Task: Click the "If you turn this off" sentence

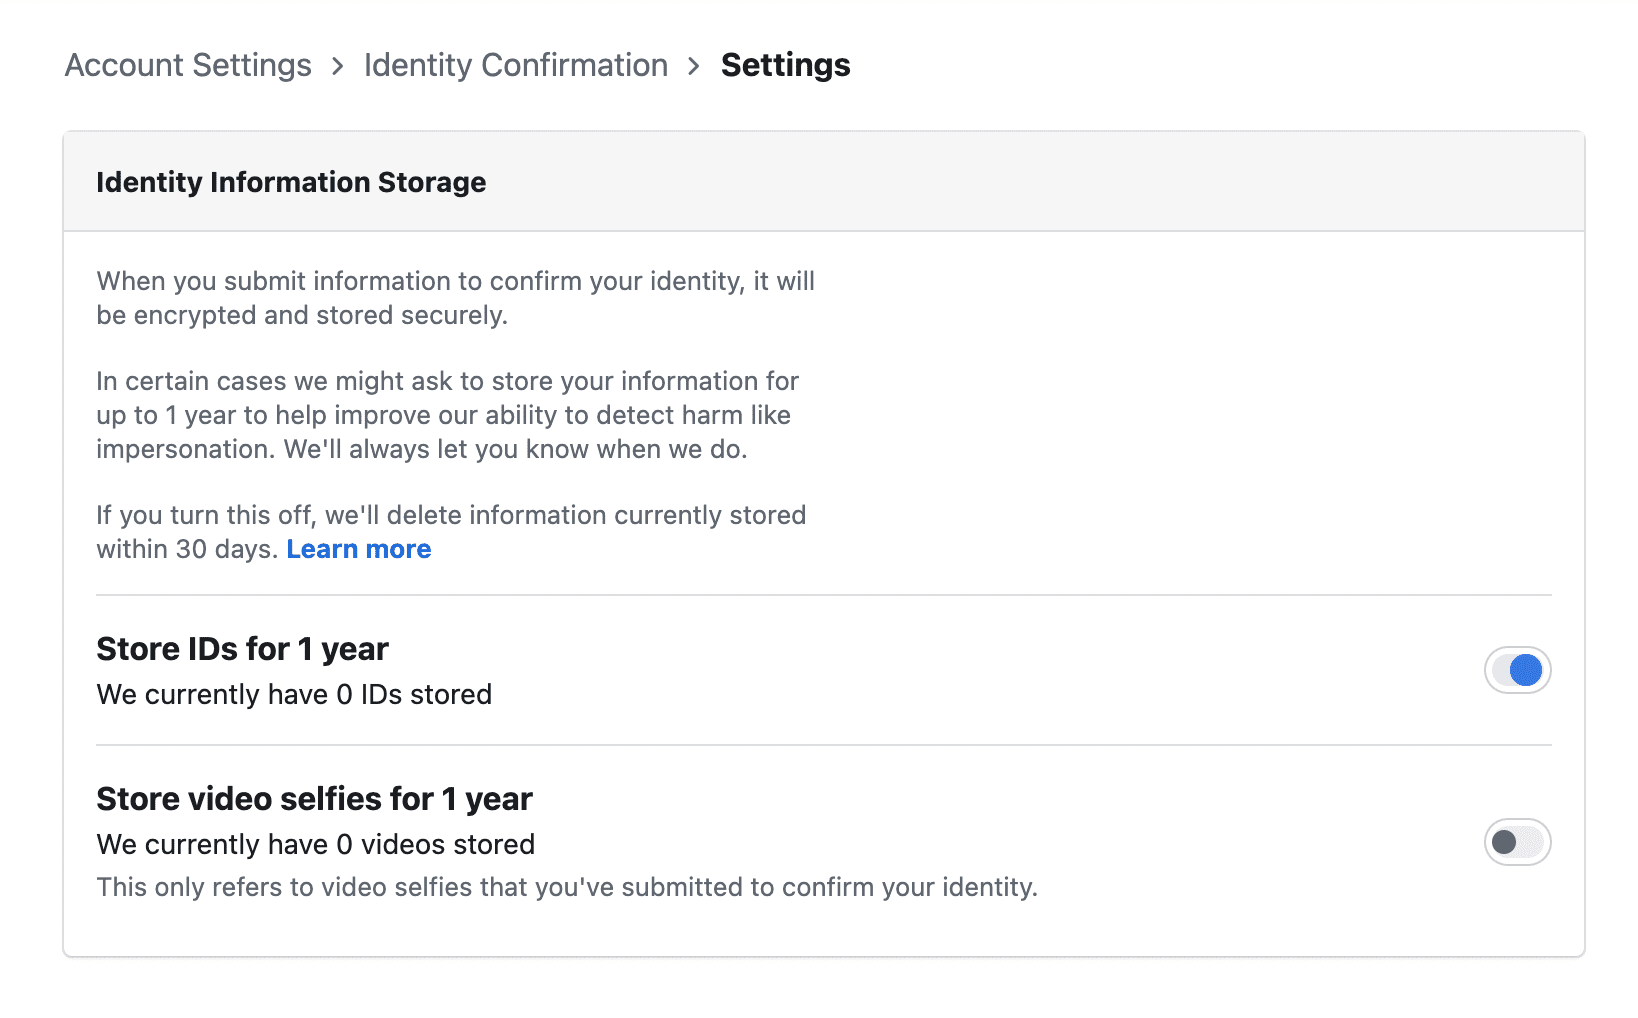Action: coord(450,515)
